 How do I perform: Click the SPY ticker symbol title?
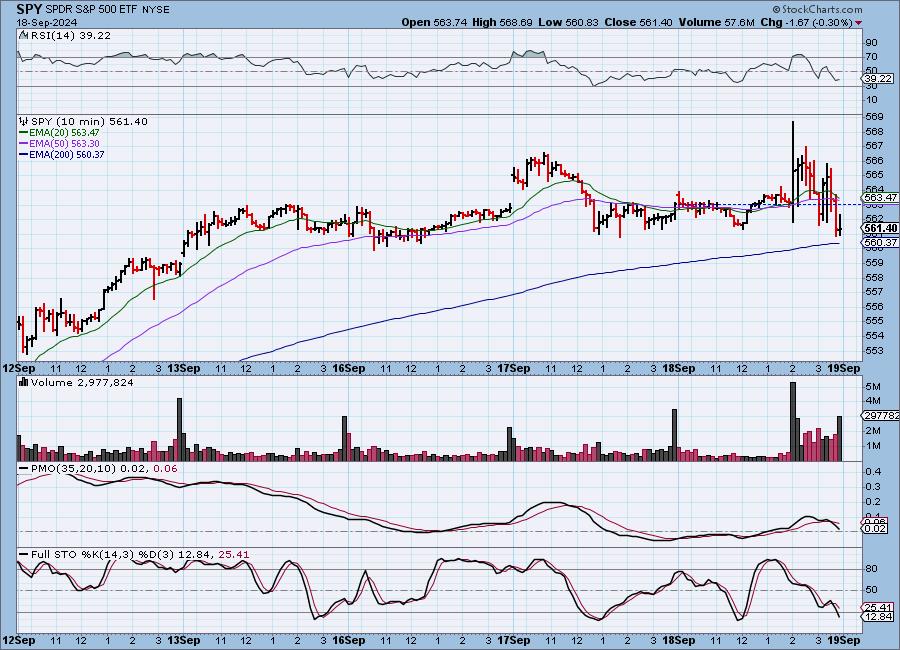click(x=29, y=9)
